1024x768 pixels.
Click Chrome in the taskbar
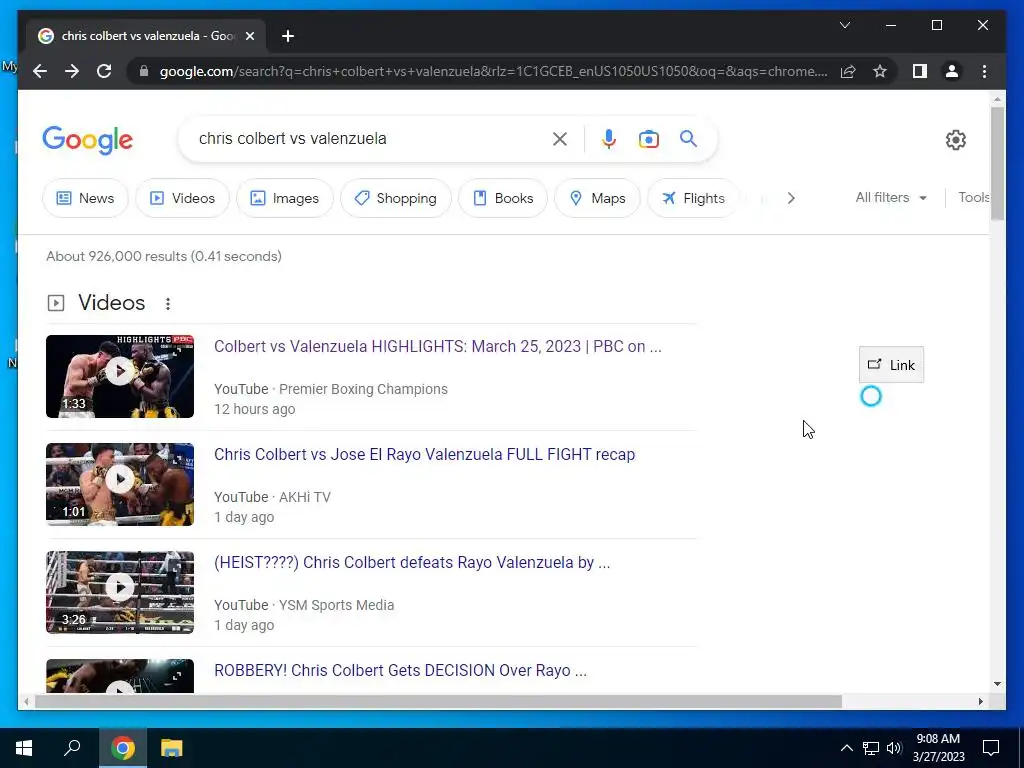(x=123, y=748)
